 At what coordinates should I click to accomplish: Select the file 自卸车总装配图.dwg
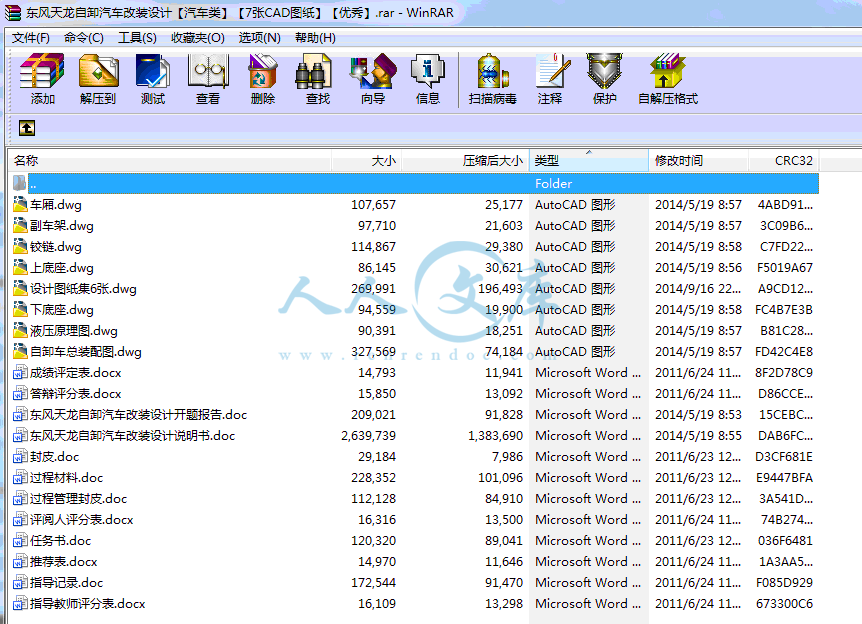point(86,352)
